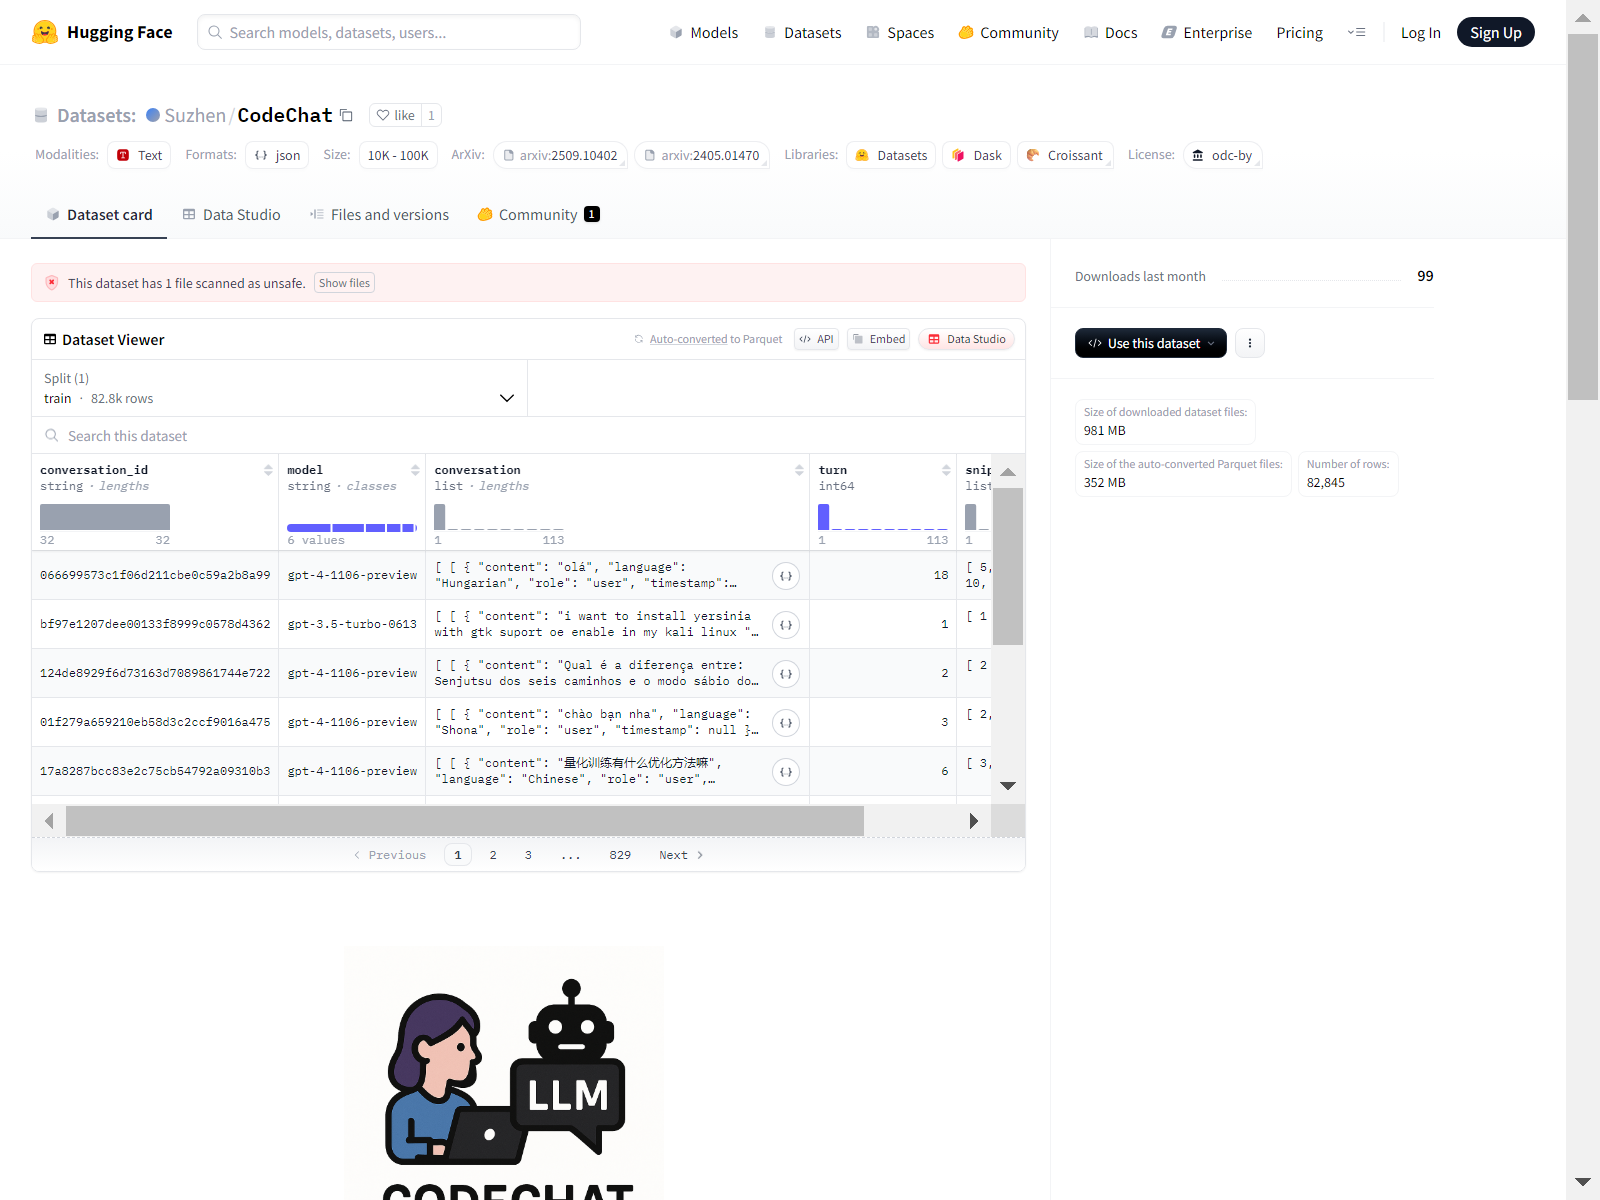Image resolution: width=1600 pixels, height=1200 pixels.
Task: Click the Next page link
Action: point(681,855)
